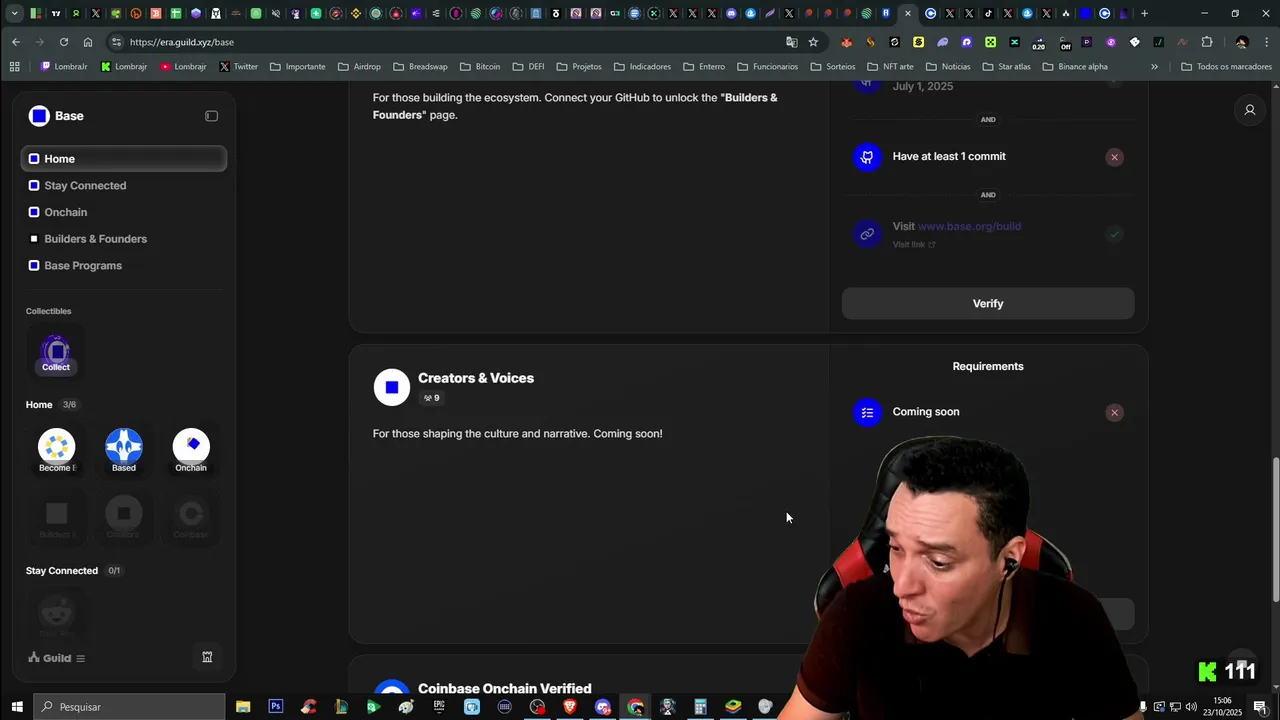1280x720 pixels.
Task: Click the Collect collectible badge
Action: (x=56, y=355)
